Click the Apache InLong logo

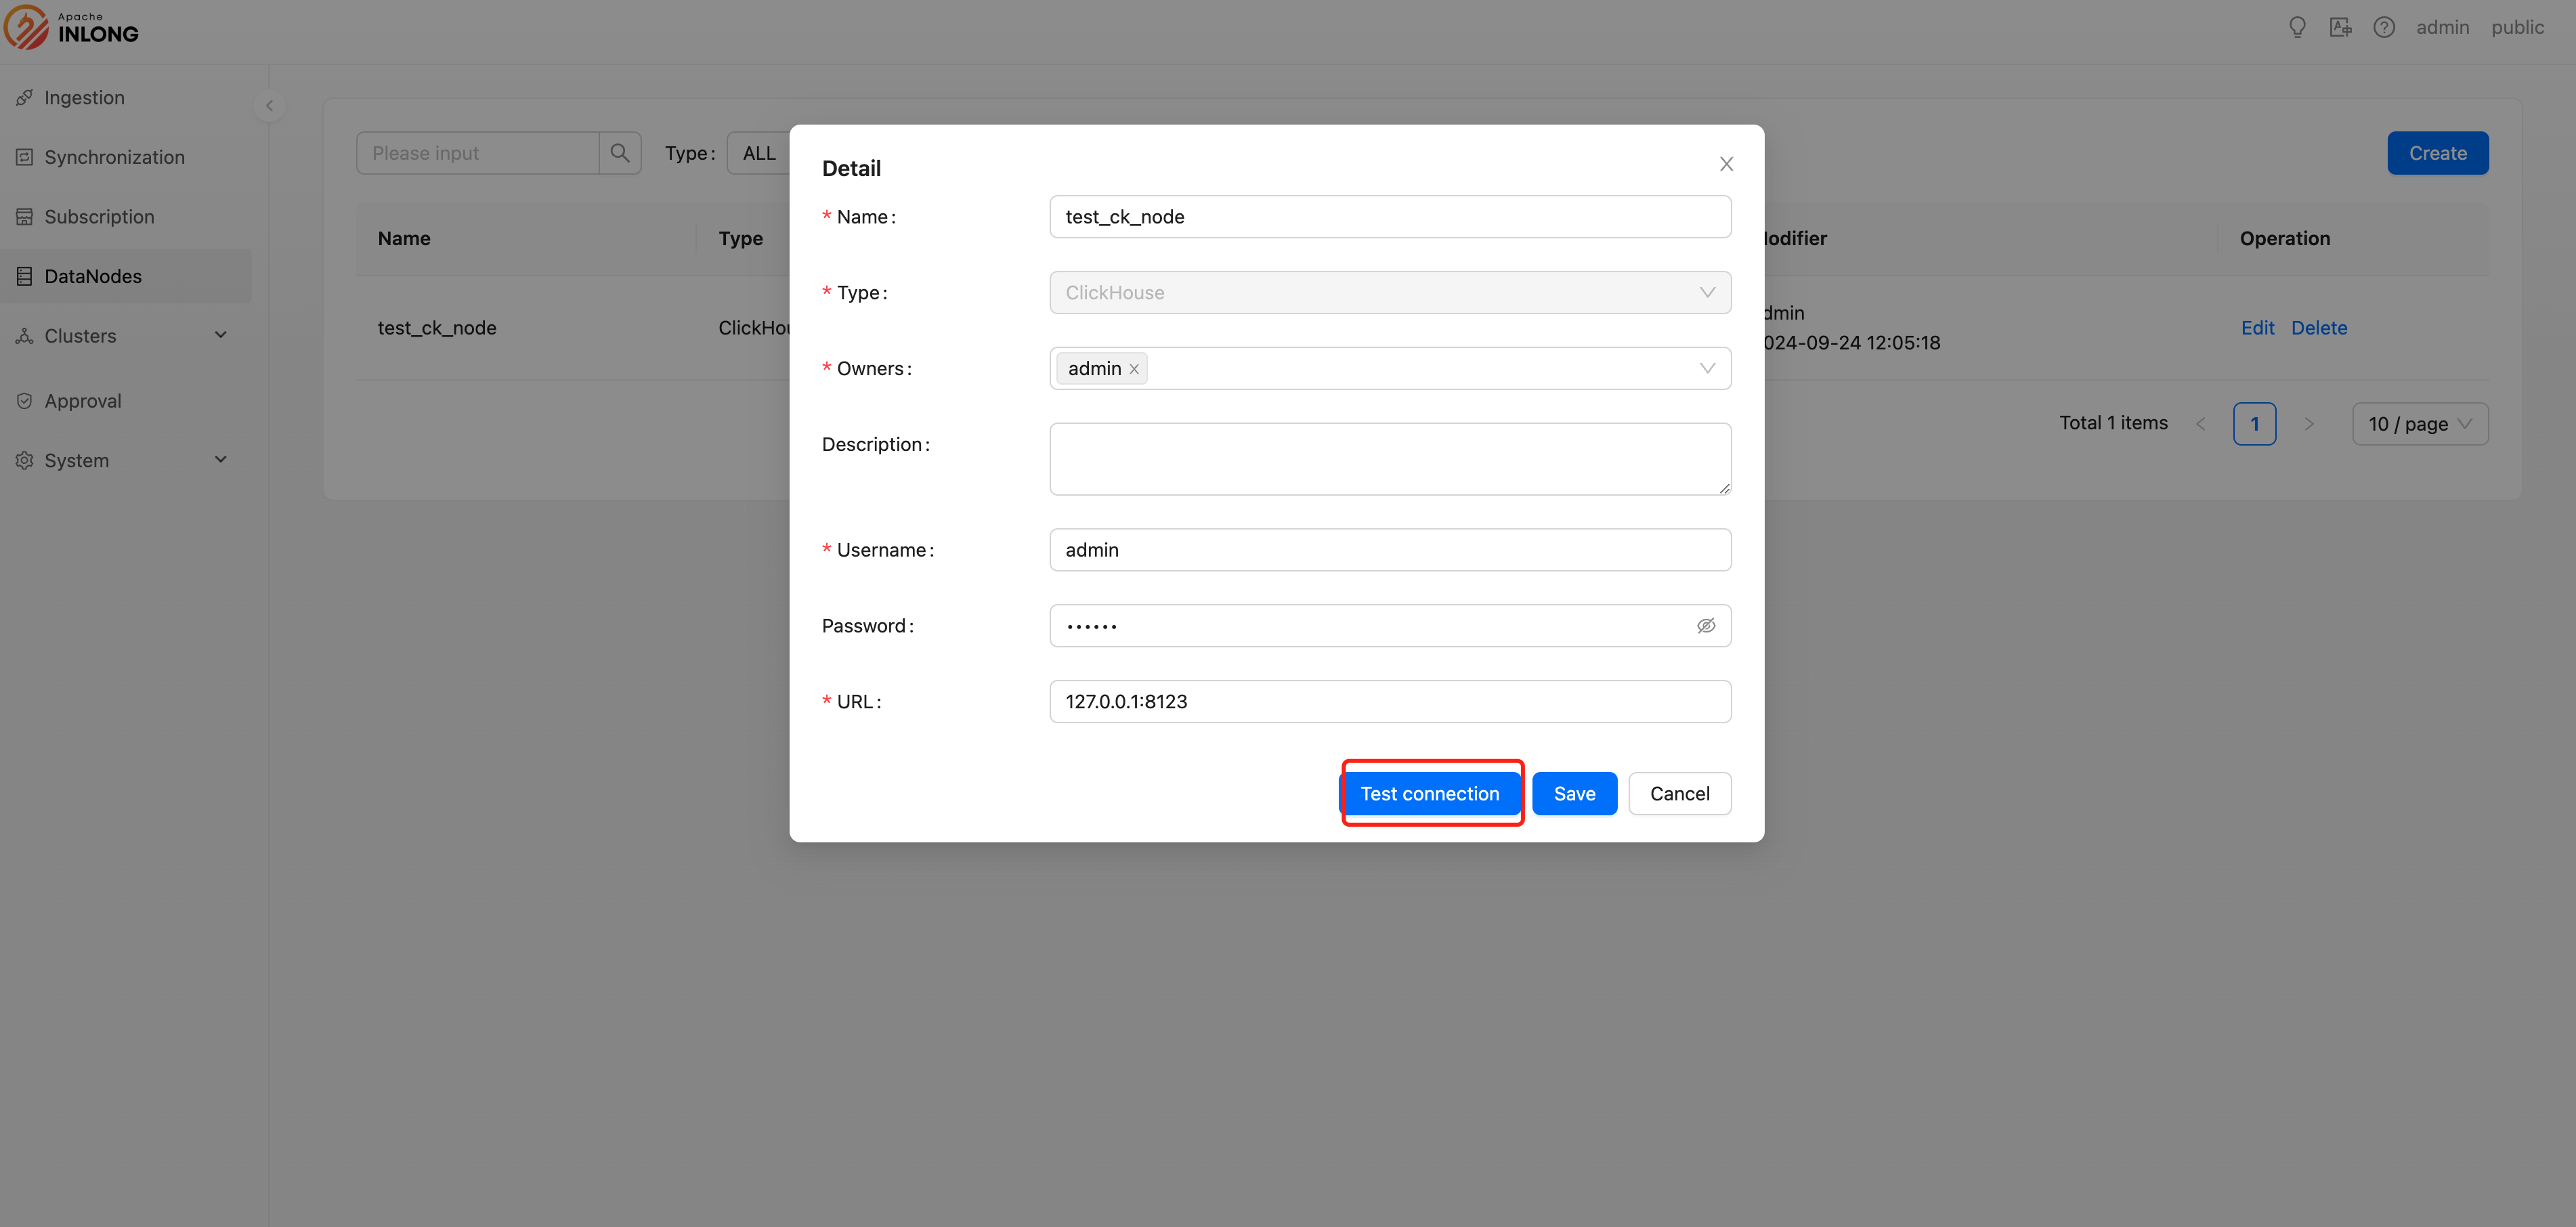point(70,27)
